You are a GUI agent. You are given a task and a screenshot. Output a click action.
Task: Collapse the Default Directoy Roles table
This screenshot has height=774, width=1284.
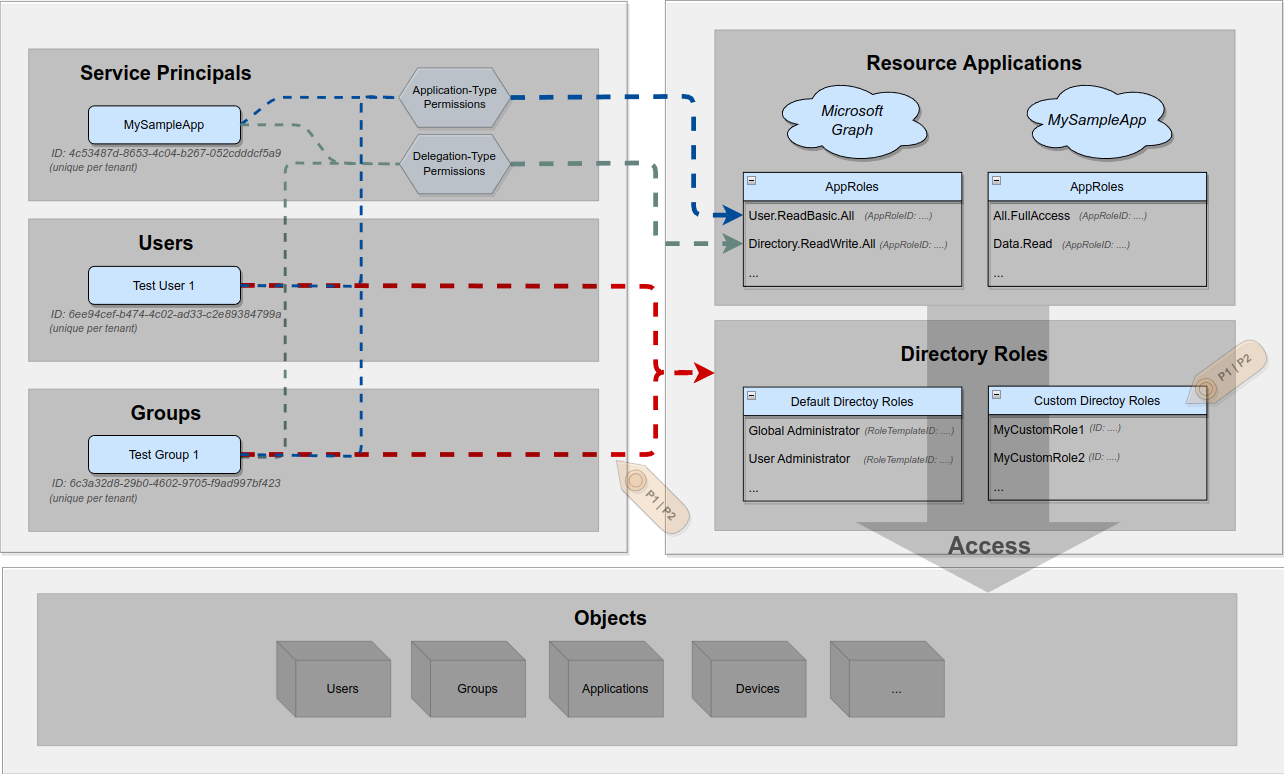(x=751, y=397)
